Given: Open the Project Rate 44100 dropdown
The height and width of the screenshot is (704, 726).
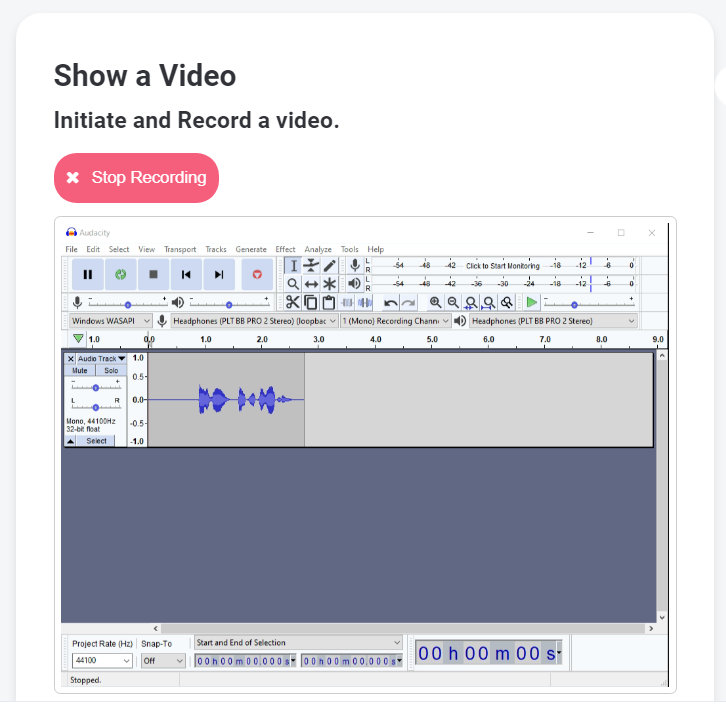Looking at the screenshot, I should coord(102,660).
